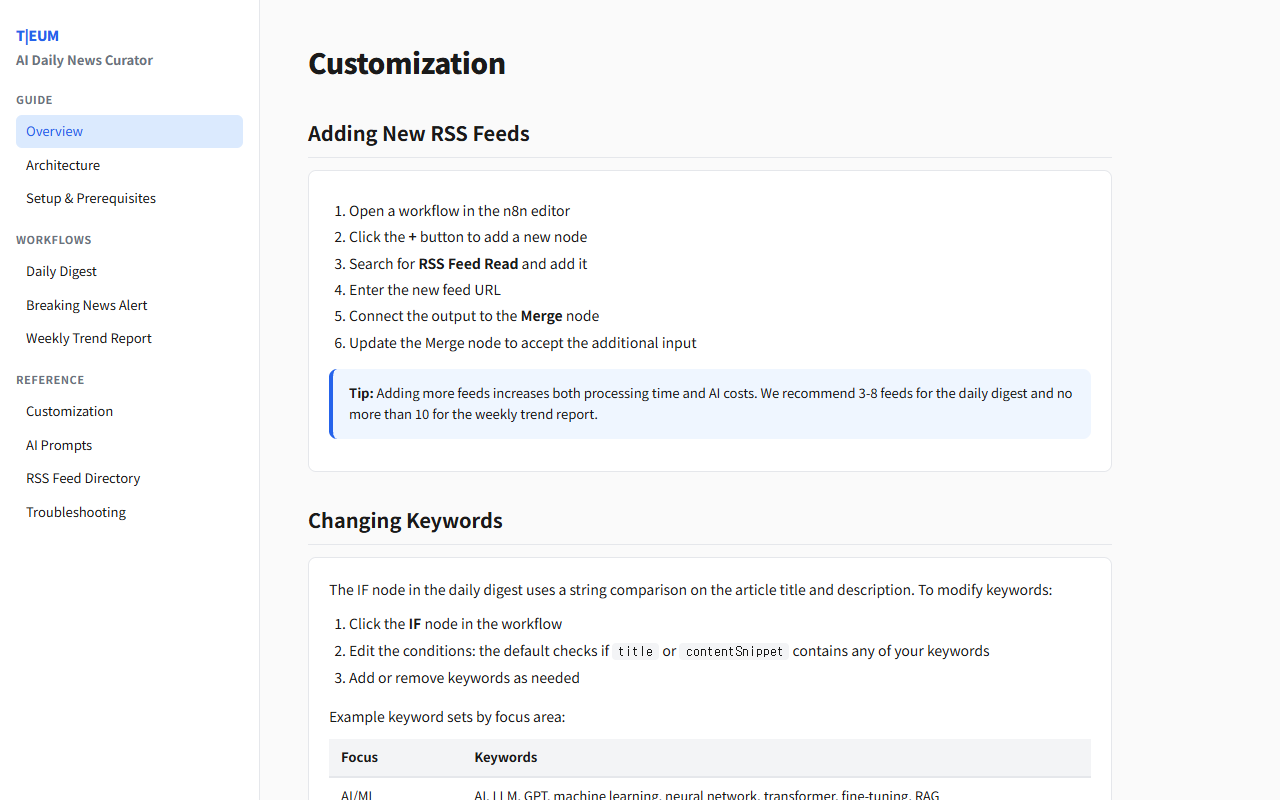Click the TEUM logo in the sidebar
The width and height of the screenshot is (1280, 800).
[37, 36]
